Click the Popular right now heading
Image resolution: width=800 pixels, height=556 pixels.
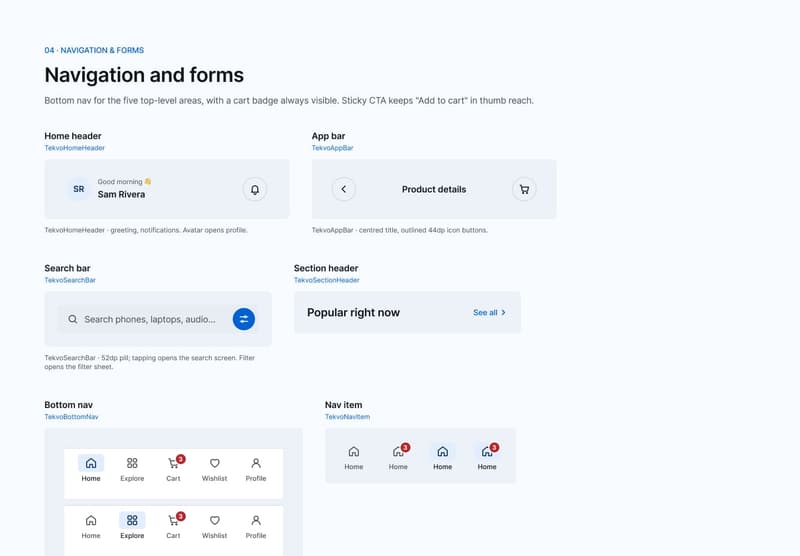(354, 313)
